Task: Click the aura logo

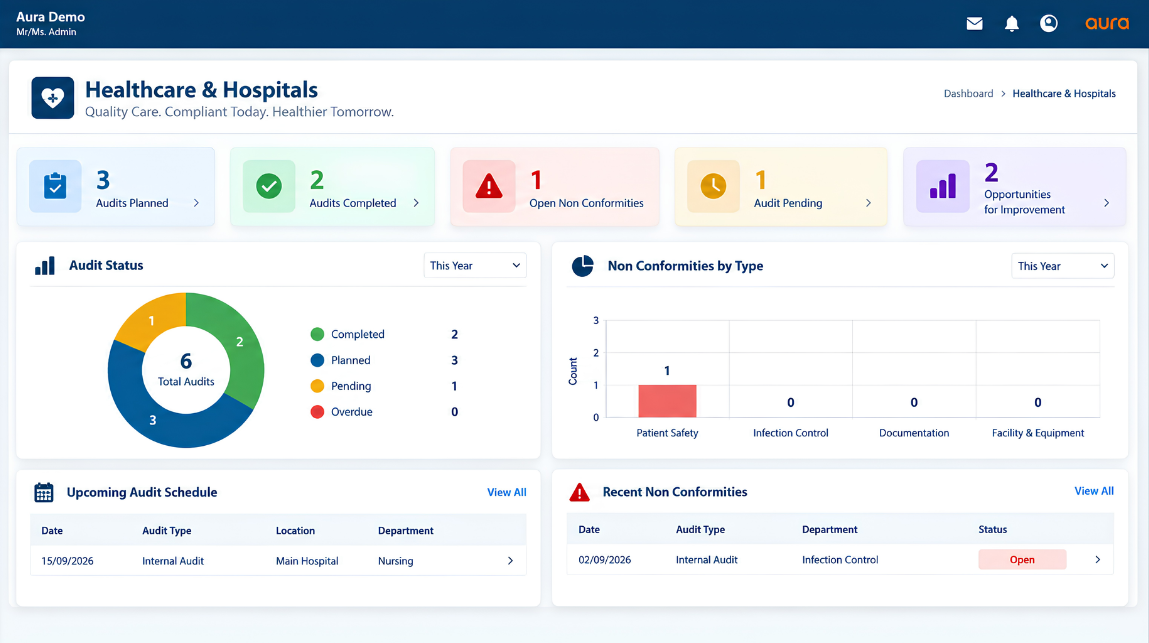Action: (1107, 23)
